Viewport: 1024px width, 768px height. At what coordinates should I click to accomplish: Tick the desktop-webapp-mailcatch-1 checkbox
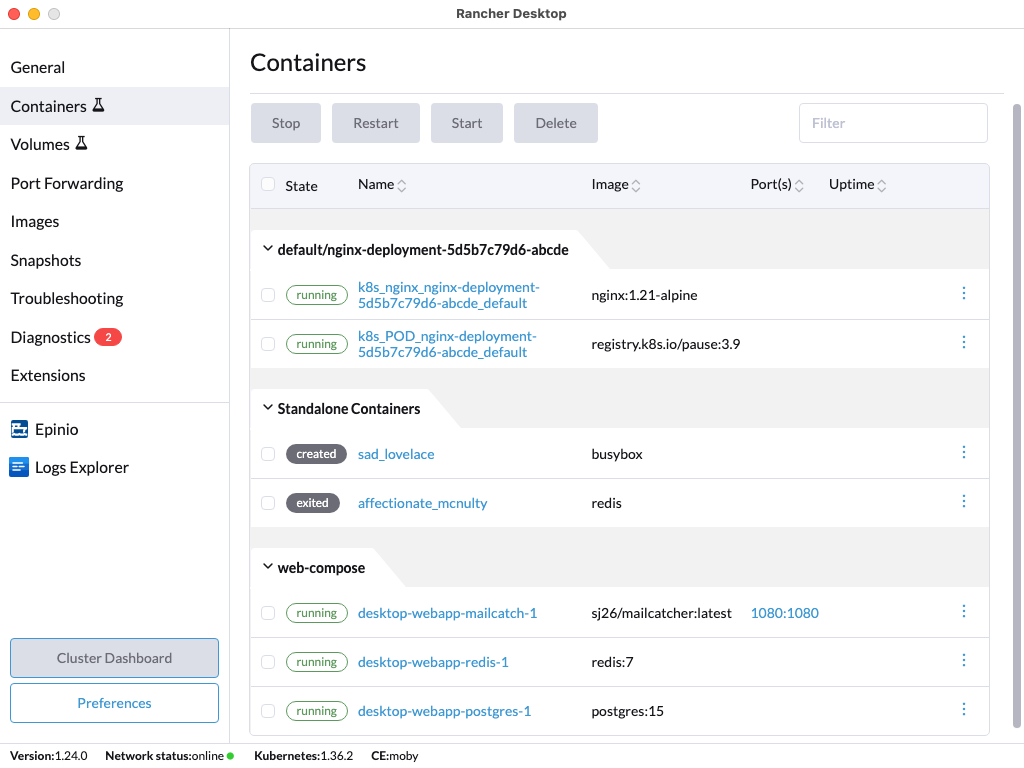[268, 613]
